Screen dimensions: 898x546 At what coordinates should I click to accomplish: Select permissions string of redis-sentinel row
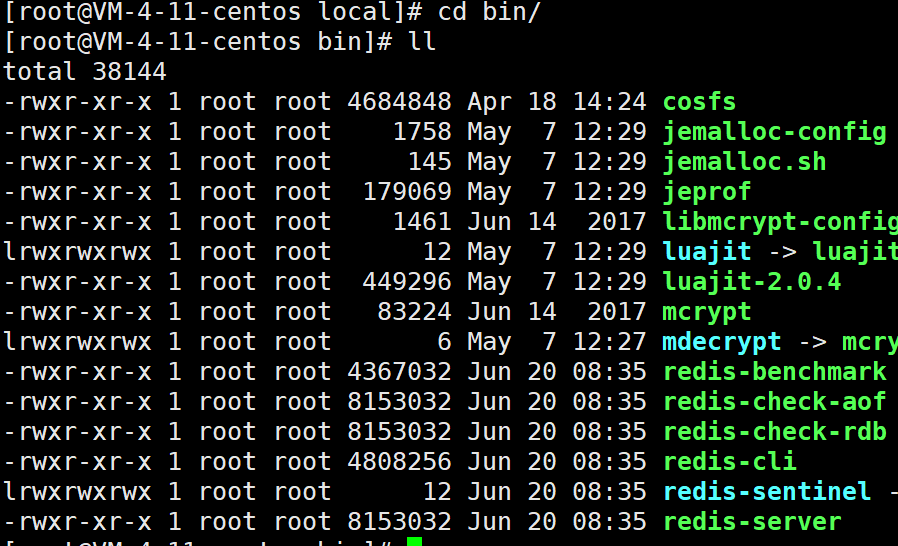point(77,492)
